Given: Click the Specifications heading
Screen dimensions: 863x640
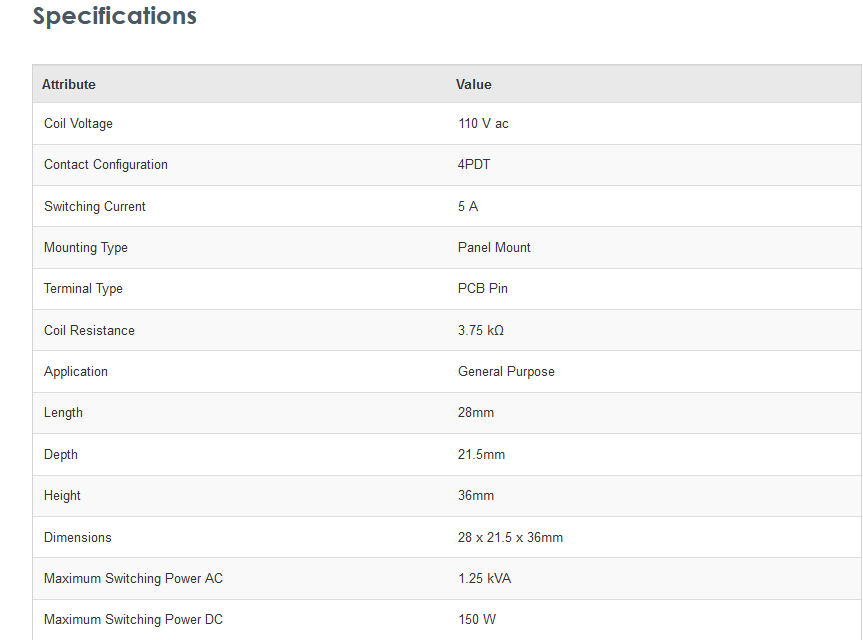Looking at the screenshot, I should (115, 17).
